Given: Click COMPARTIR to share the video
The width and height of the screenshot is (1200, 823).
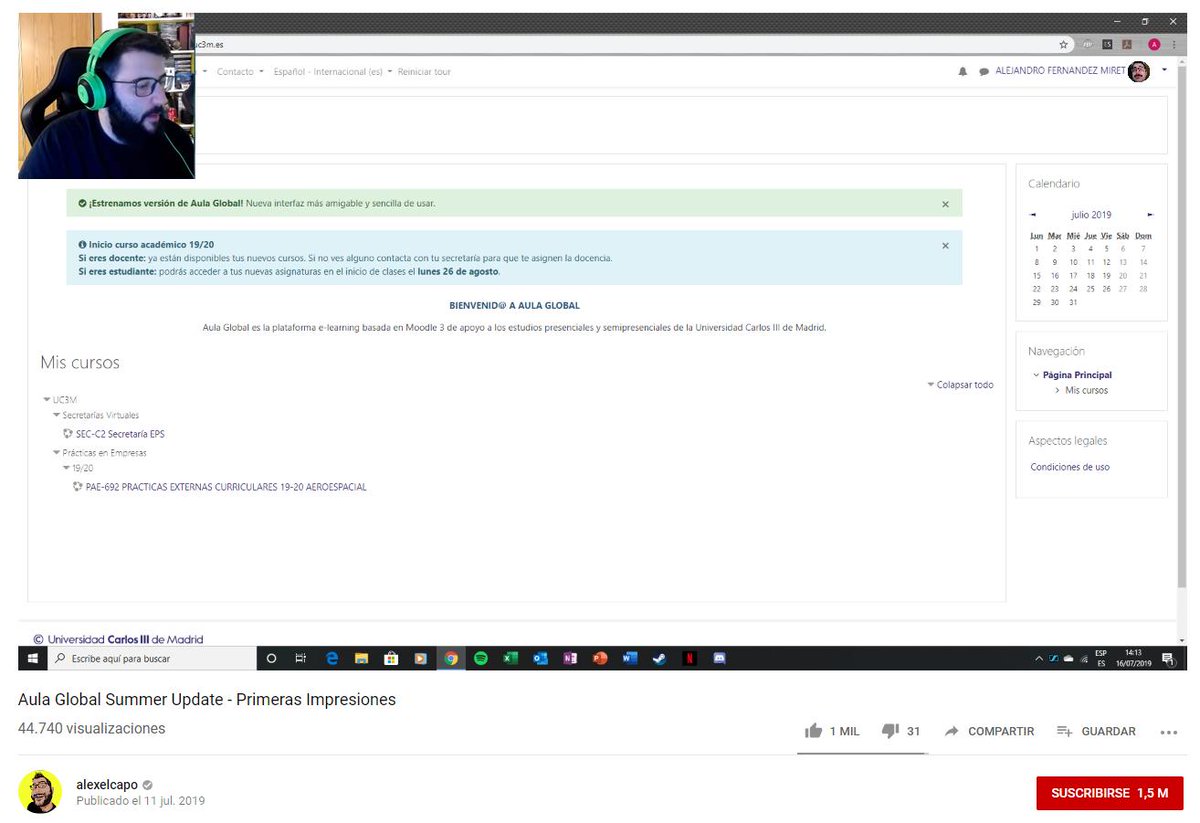Looking at the screenshot, I should pos(990,732).
